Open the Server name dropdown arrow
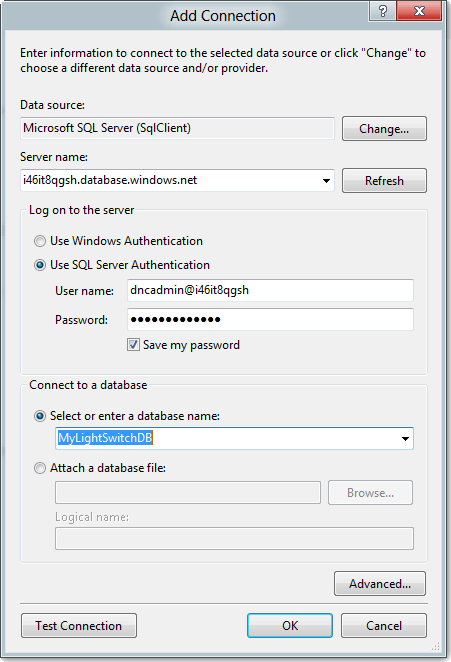 coord(326,181)
